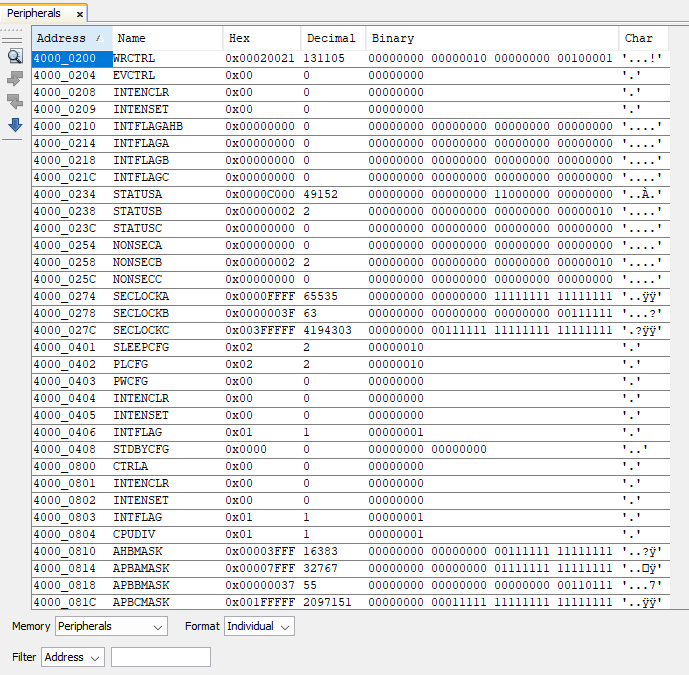The image size is (689, 675).
Task: Click the blue down arrow icon
Action: click(x=15, y=125)
